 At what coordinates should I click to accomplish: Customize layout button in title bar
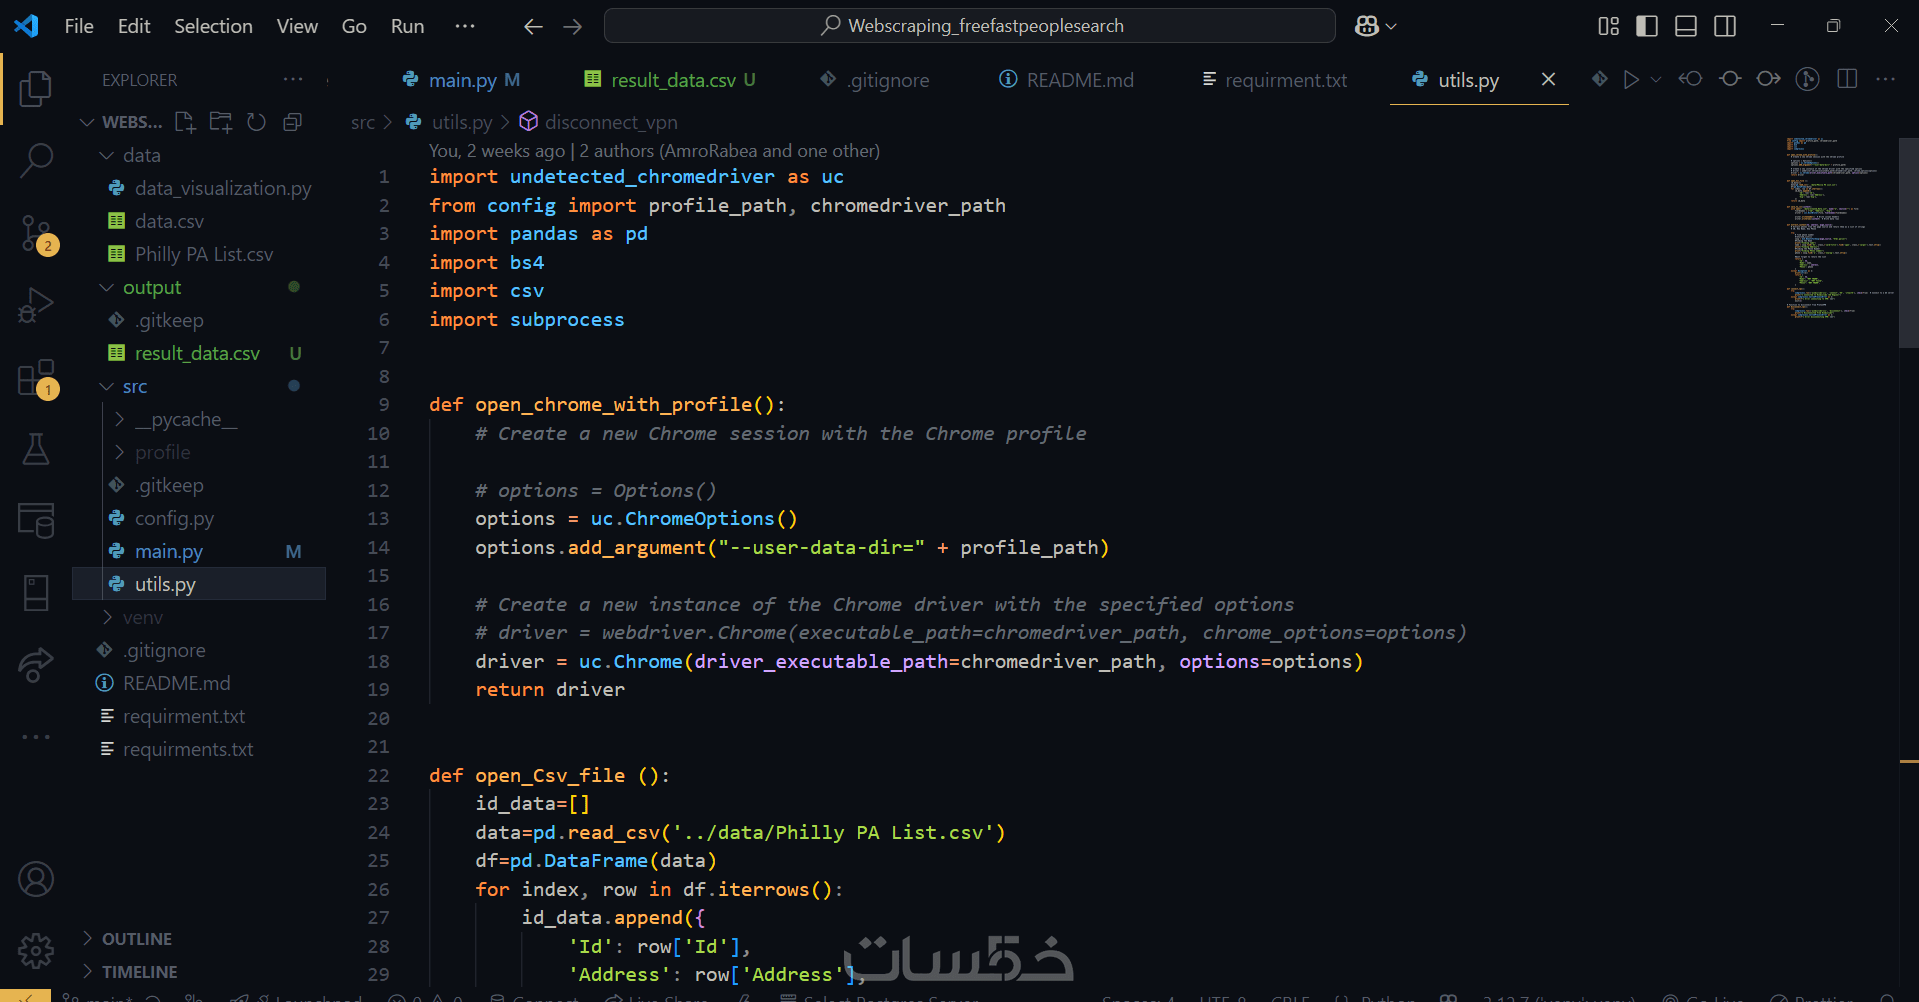pyautogui.click(x=1608, y=26)
